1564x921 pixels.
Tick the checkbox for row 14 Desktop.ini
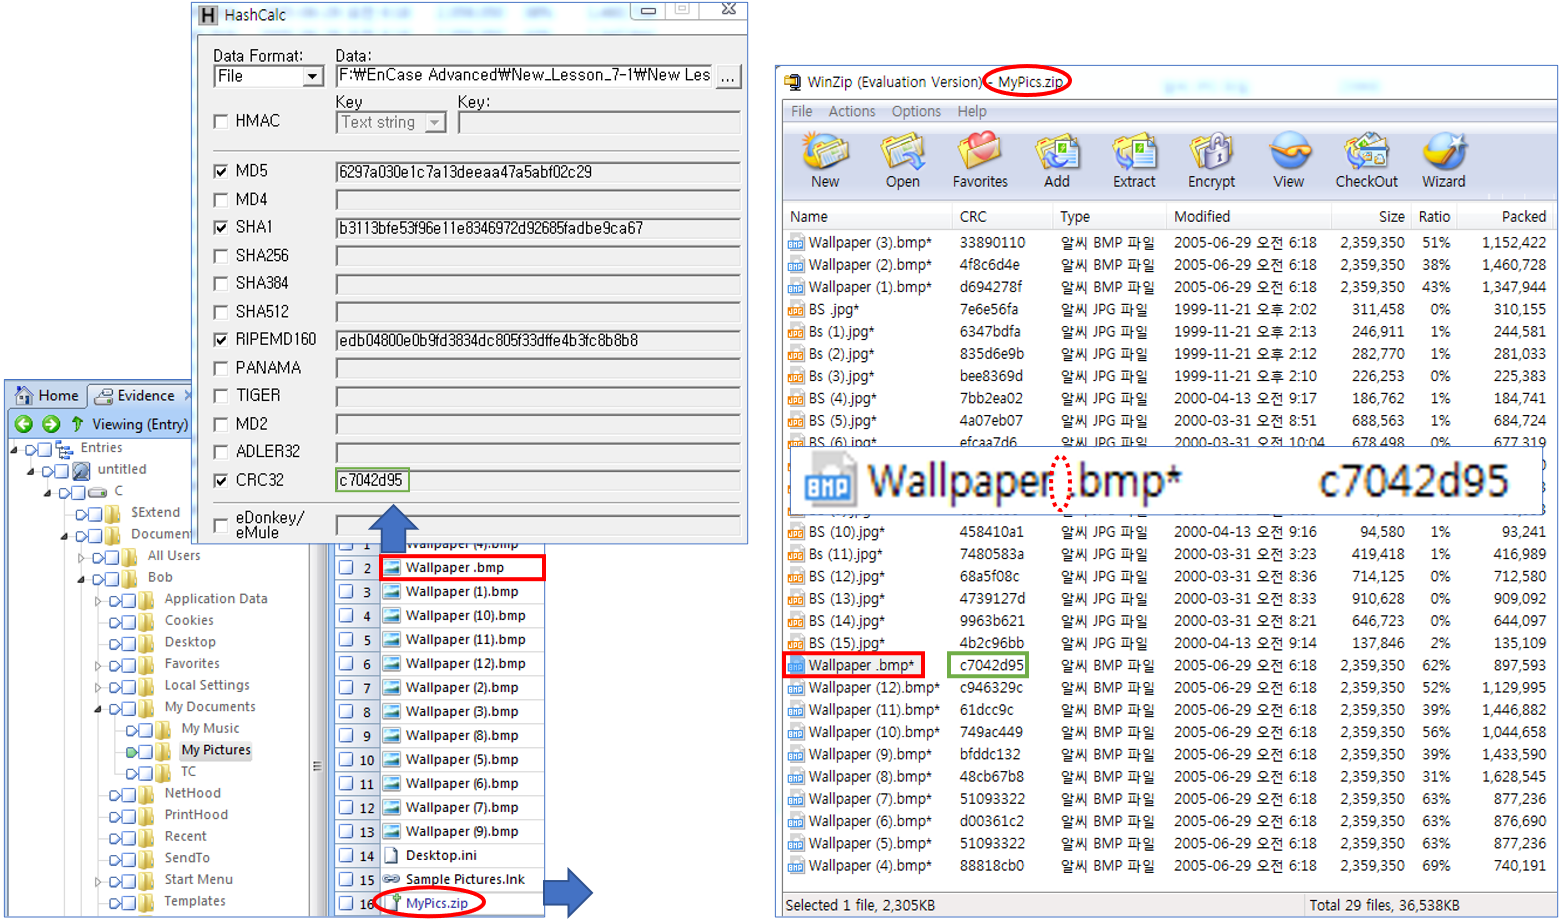346,855
